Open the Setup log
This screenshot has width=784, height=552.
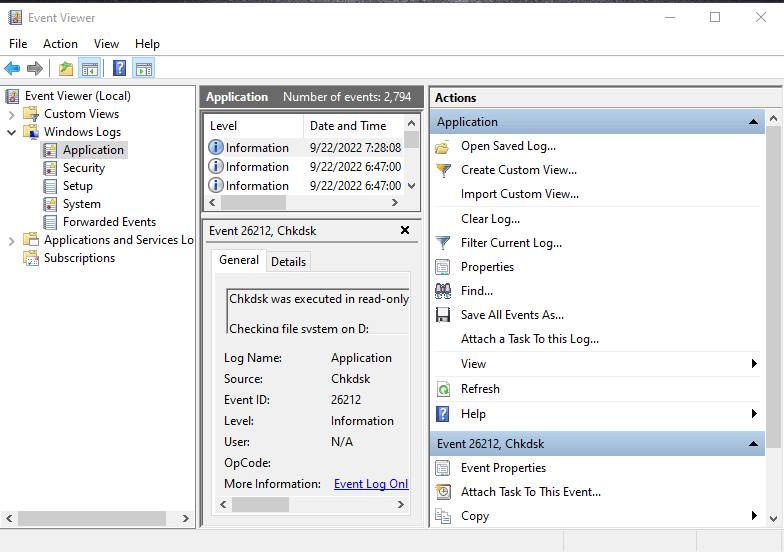coord(78,186)
